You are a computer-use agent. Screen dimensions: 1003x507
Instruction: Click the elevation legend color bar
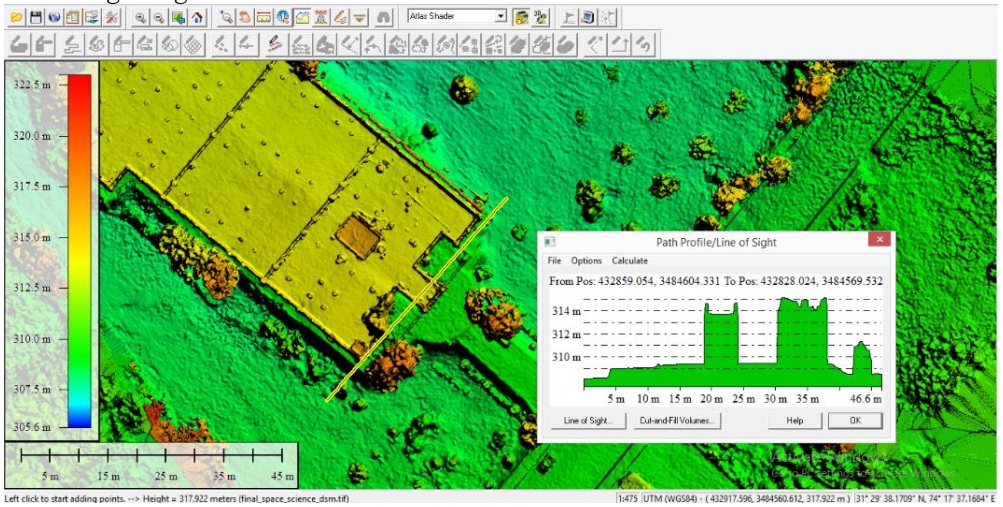[x=79, y=250]
